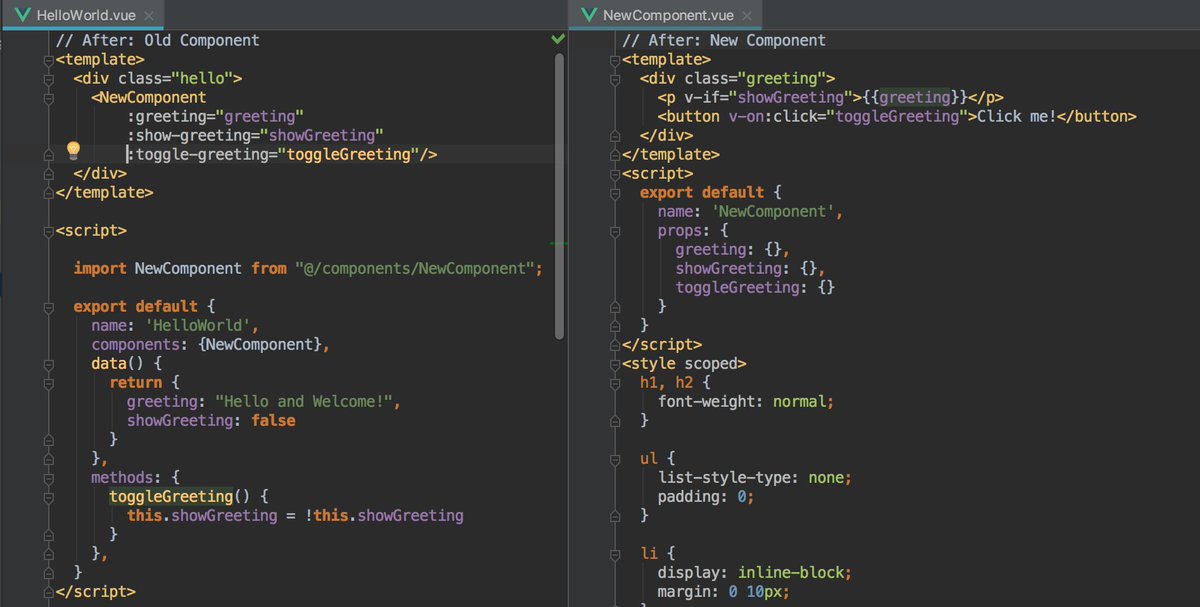Collapse the div class="greeting" block

pyautogui.click(x=617, y=79)
